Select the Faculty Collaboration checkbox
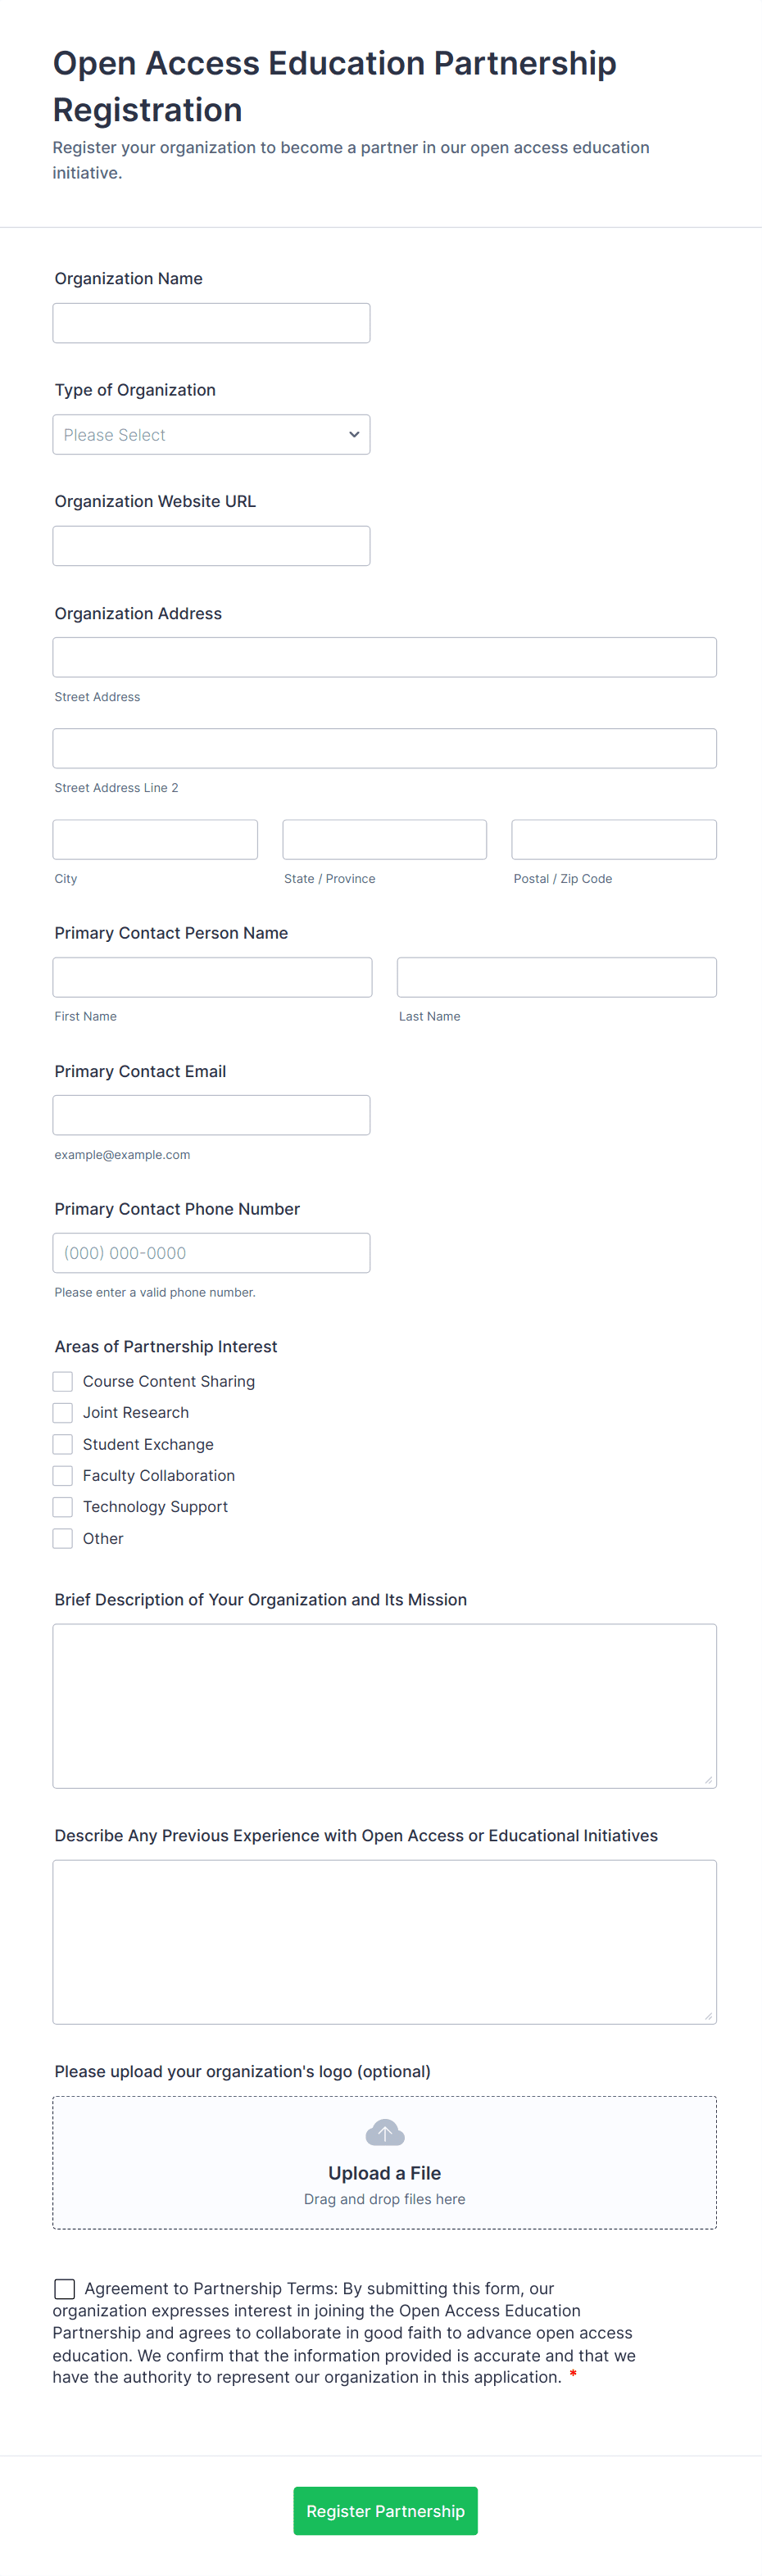Image resolution: width=762 pixels, height=2576 pixels. 63,1475
